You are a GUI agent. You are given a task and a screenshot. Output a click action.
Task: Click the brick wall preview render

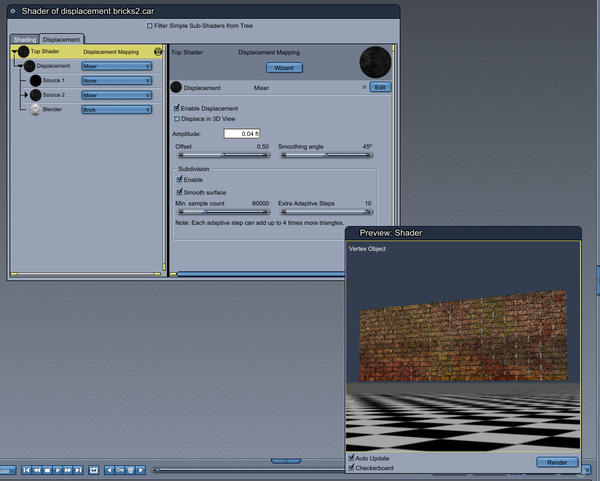463,336
